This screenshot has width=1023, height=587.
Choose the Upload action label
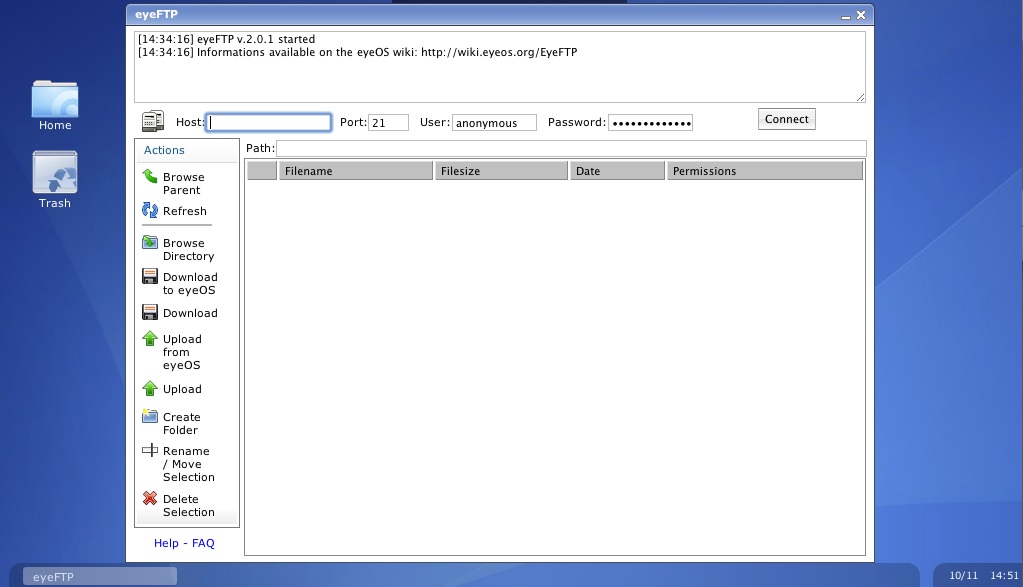coord(182,389)
